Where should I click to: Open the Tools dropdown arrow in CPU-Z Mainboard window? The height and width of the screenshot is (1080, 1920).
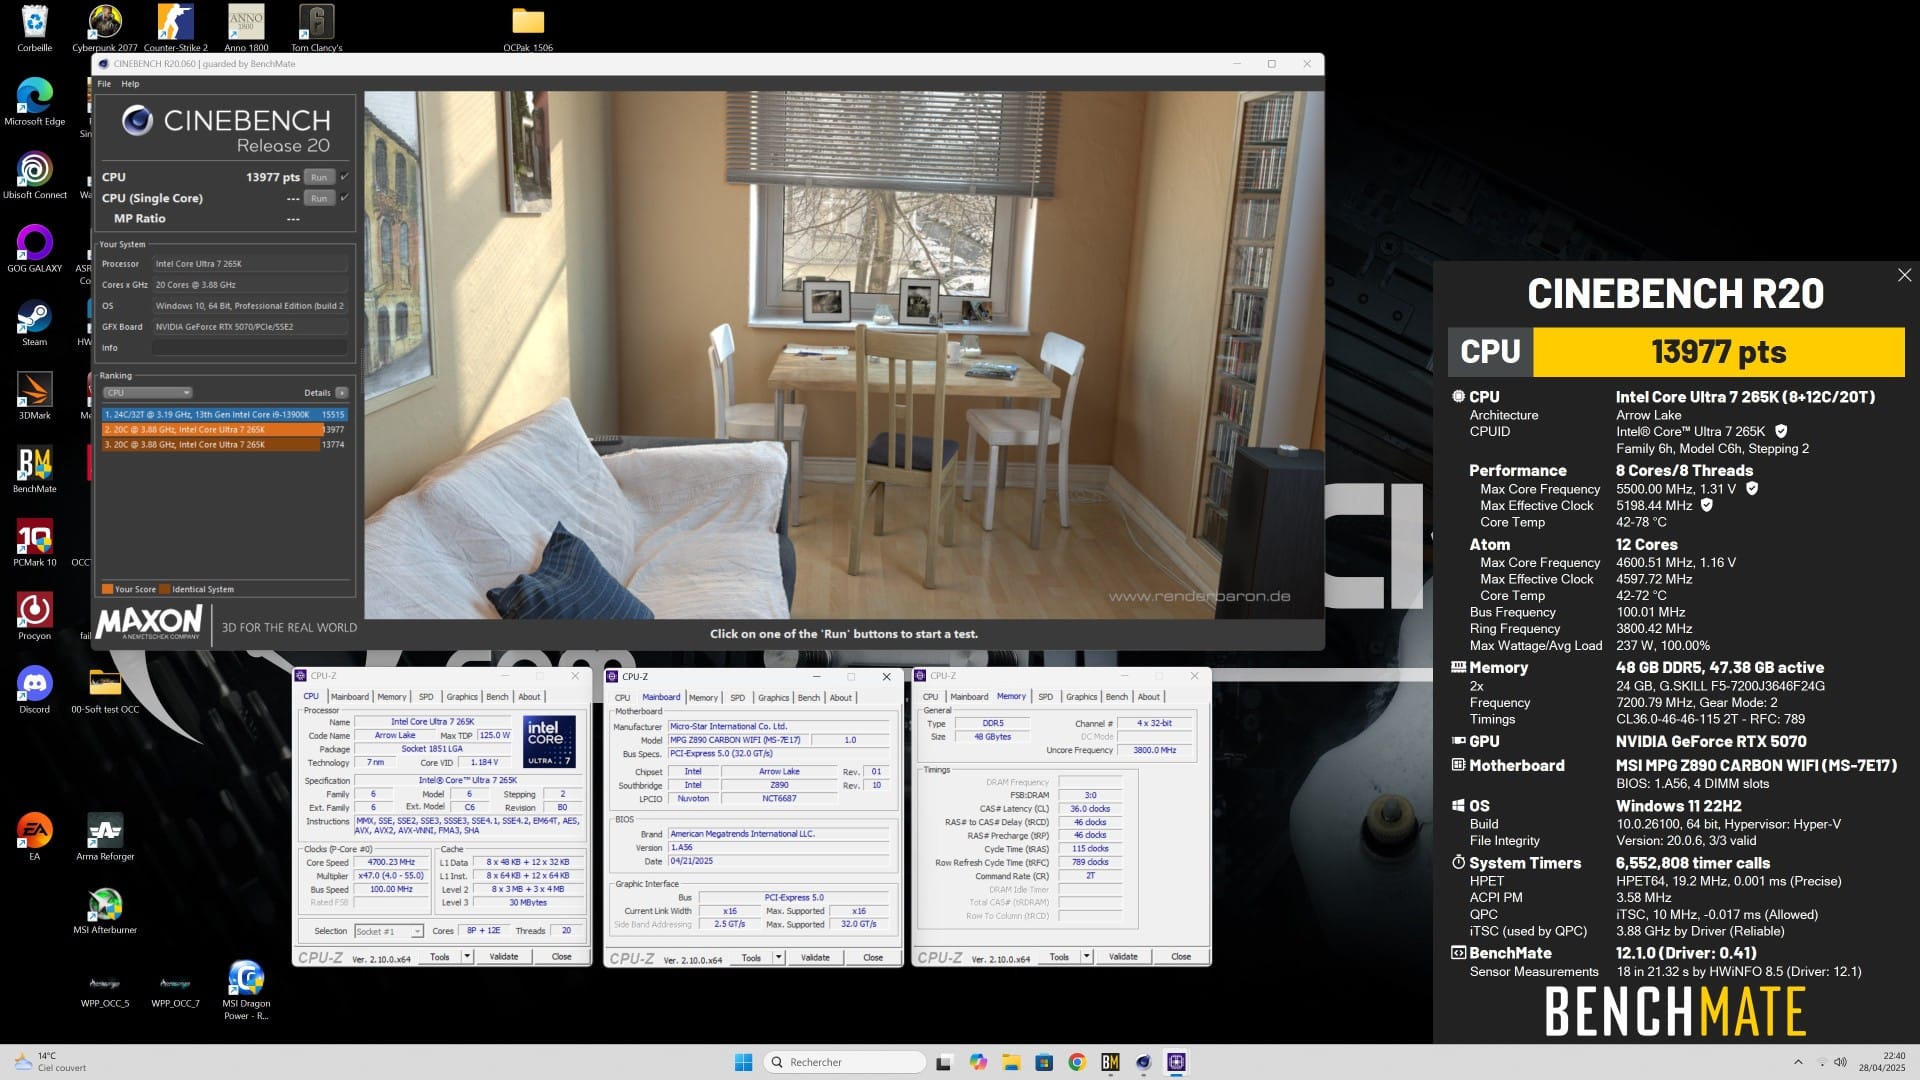click(778, 958)
